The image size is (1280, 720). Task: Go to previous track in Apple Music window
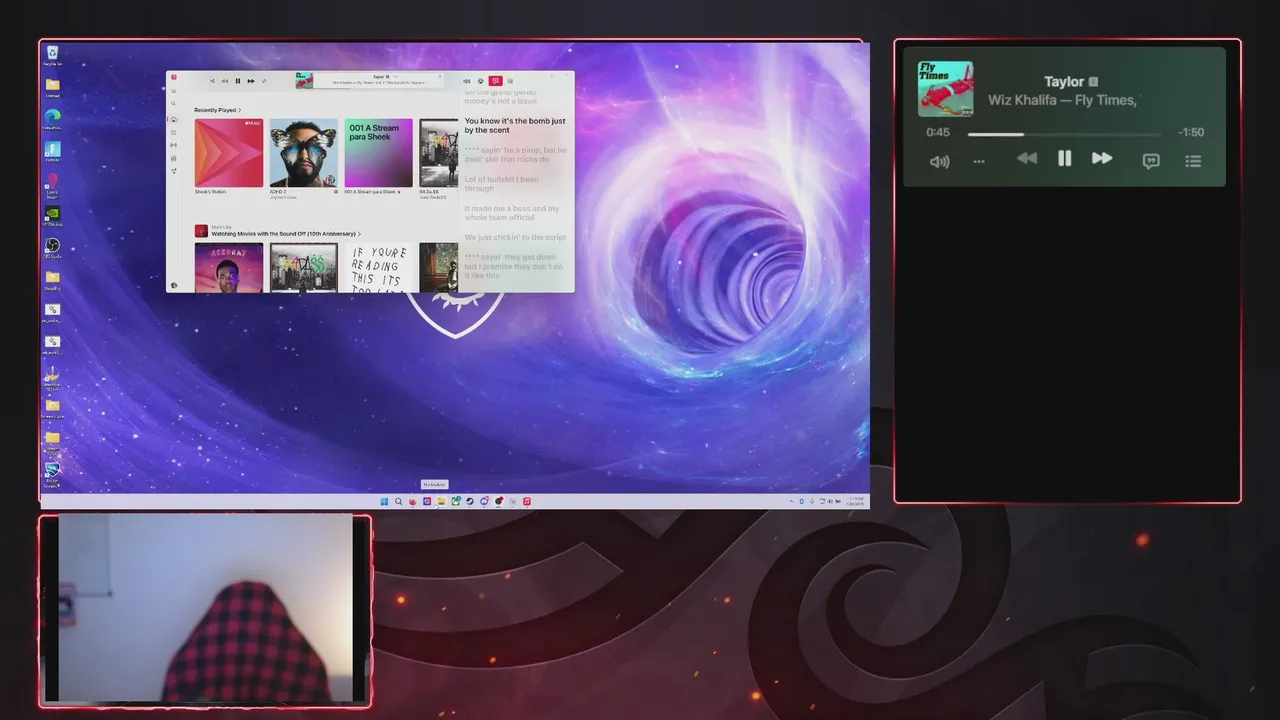coord(224,81)
